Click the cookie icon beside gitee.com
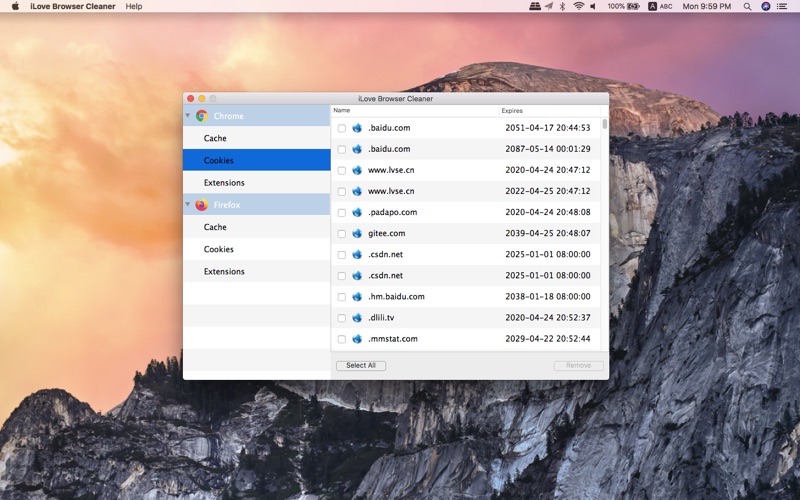800x500 pixels. pos(357,234)
